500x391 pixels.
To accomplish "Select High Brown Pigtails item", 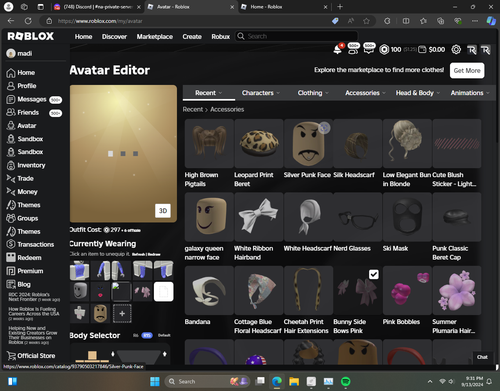I will pos(209,143).
